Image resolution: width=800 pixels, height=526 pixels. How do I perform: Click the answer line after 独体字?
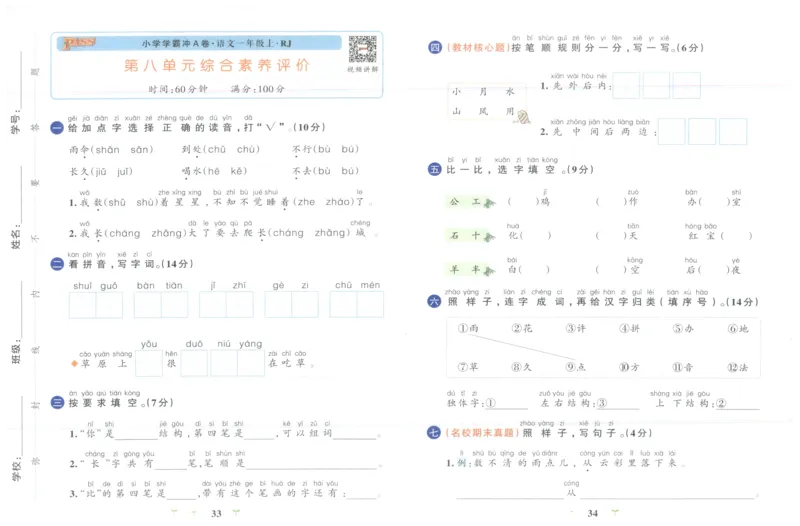click(x=507, y=404)
